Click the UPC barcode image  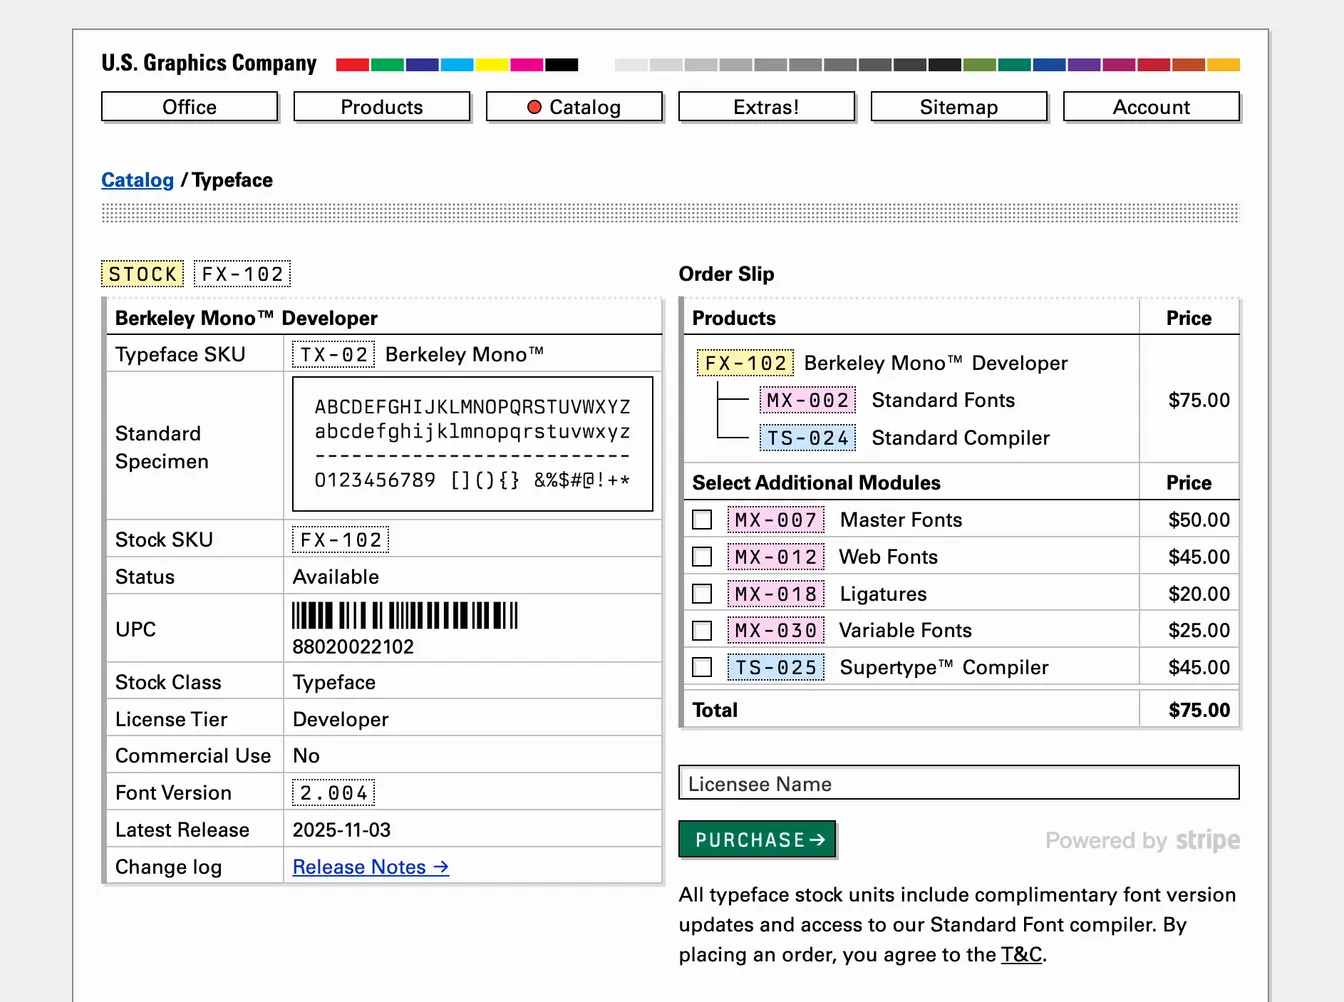[x=405, y=615]
